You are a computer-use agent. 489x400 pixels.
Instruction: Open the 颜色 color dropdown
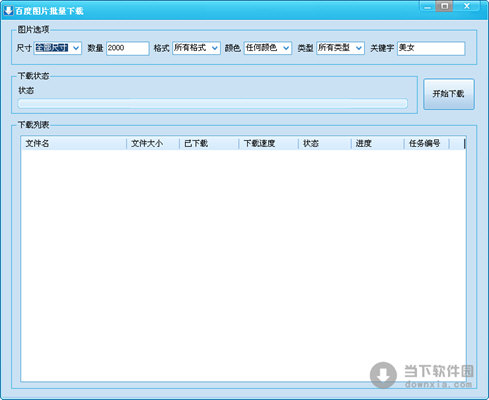tap(268, 48)
